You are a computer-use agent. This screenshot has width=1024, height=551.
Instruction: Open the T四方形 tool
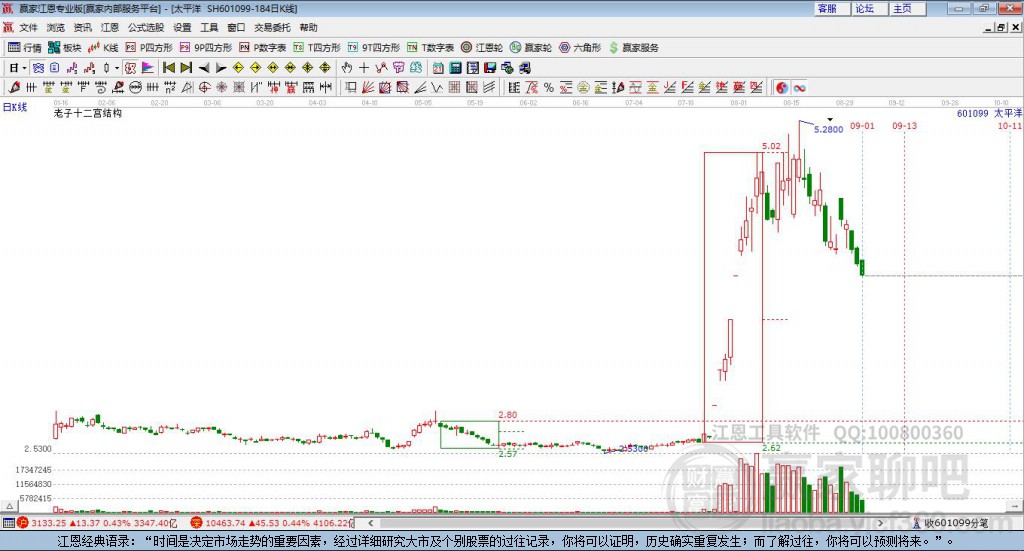(x=317, y=48)
